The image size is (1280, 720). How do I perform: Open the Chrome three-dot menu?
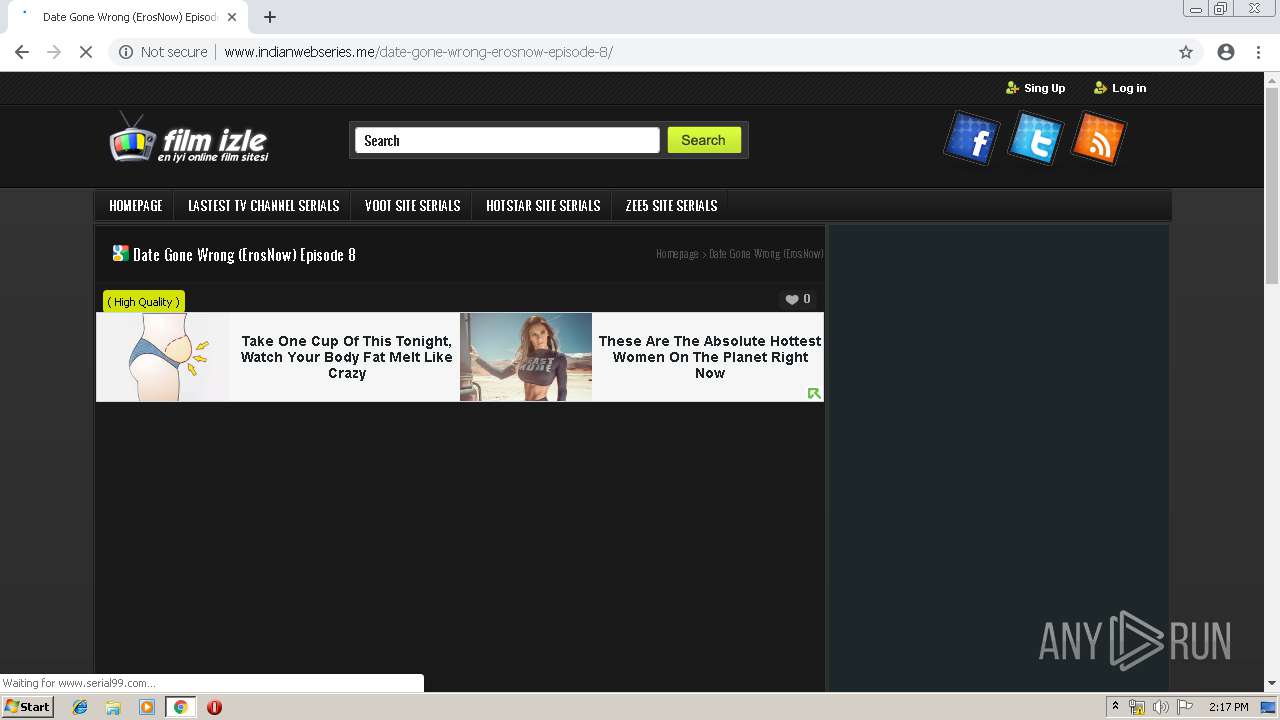tap(1258, 52)
